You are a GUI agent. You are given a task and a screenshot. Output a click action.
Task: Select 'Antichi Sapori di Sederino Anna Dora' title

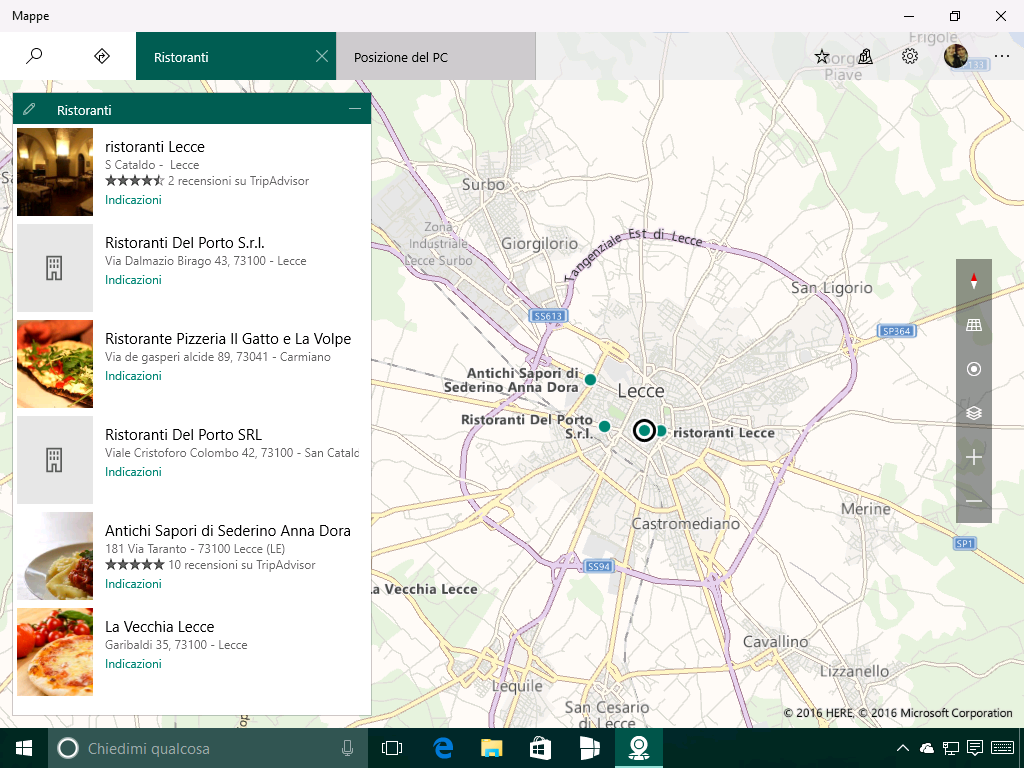[x=228, y=531]
